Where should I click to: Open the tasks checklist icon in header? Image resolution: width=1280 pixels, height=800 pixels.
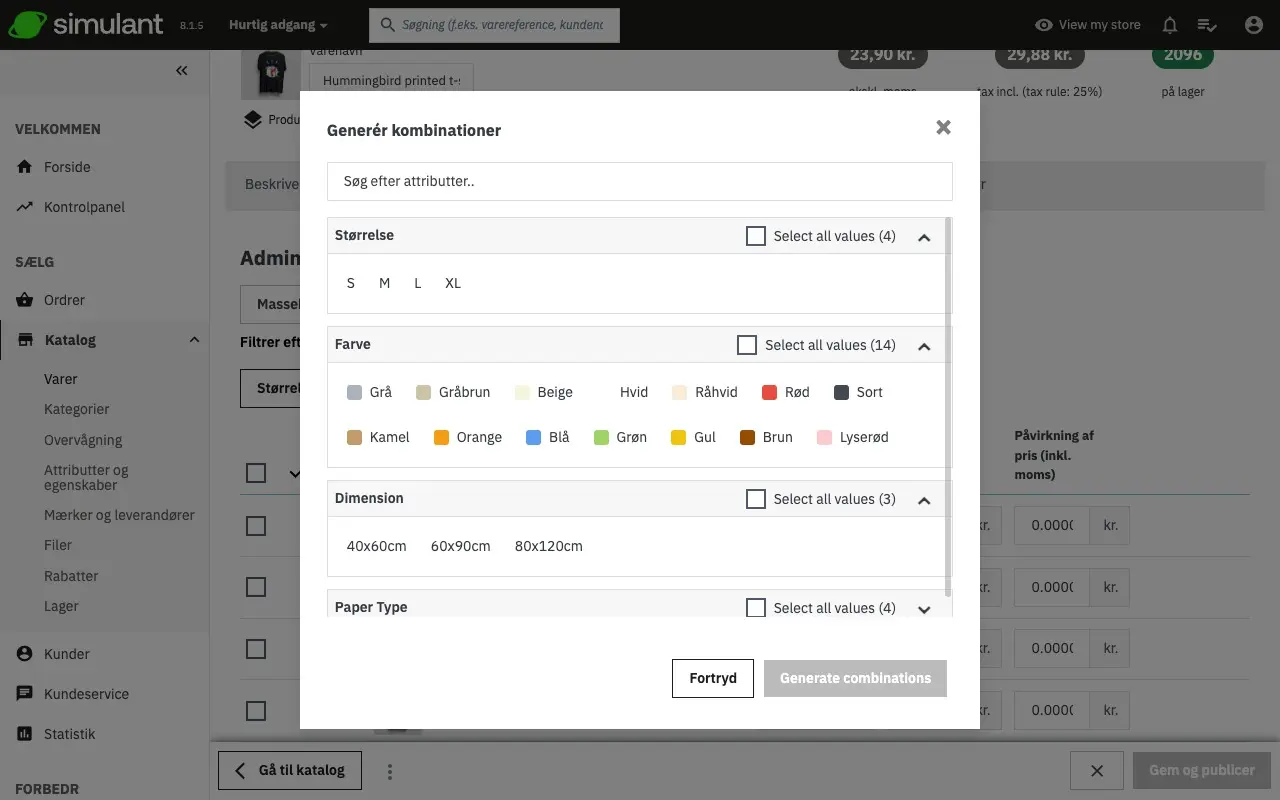1207,25
